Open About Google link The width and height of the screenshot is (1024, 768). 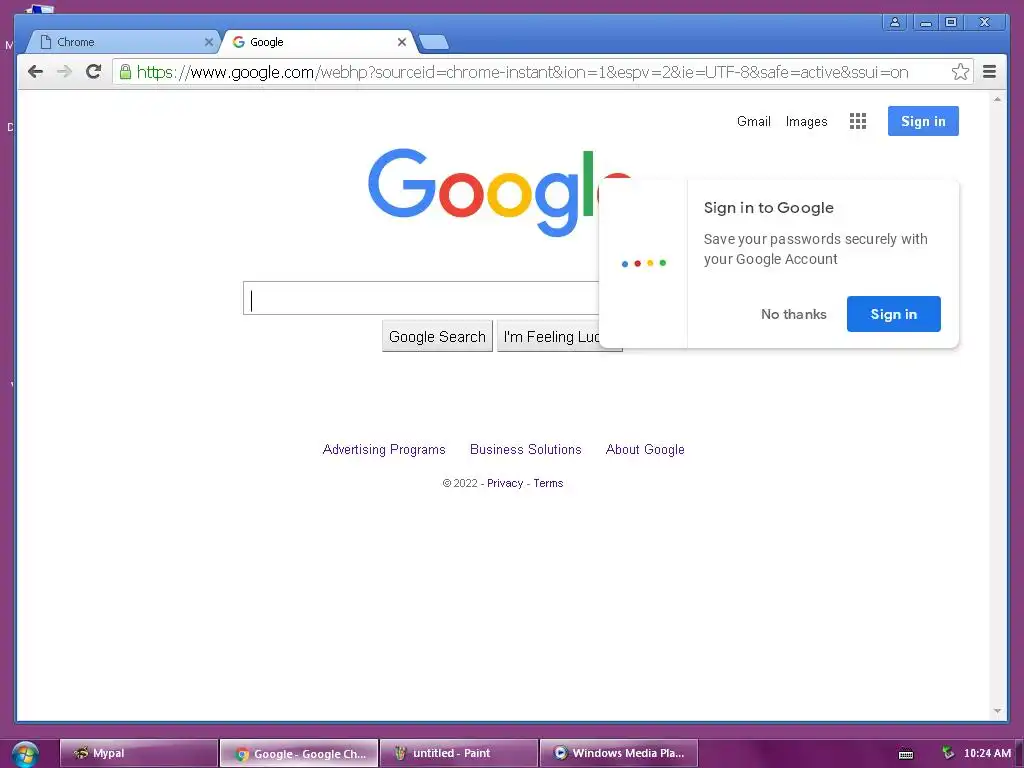(x=645, y=449)
